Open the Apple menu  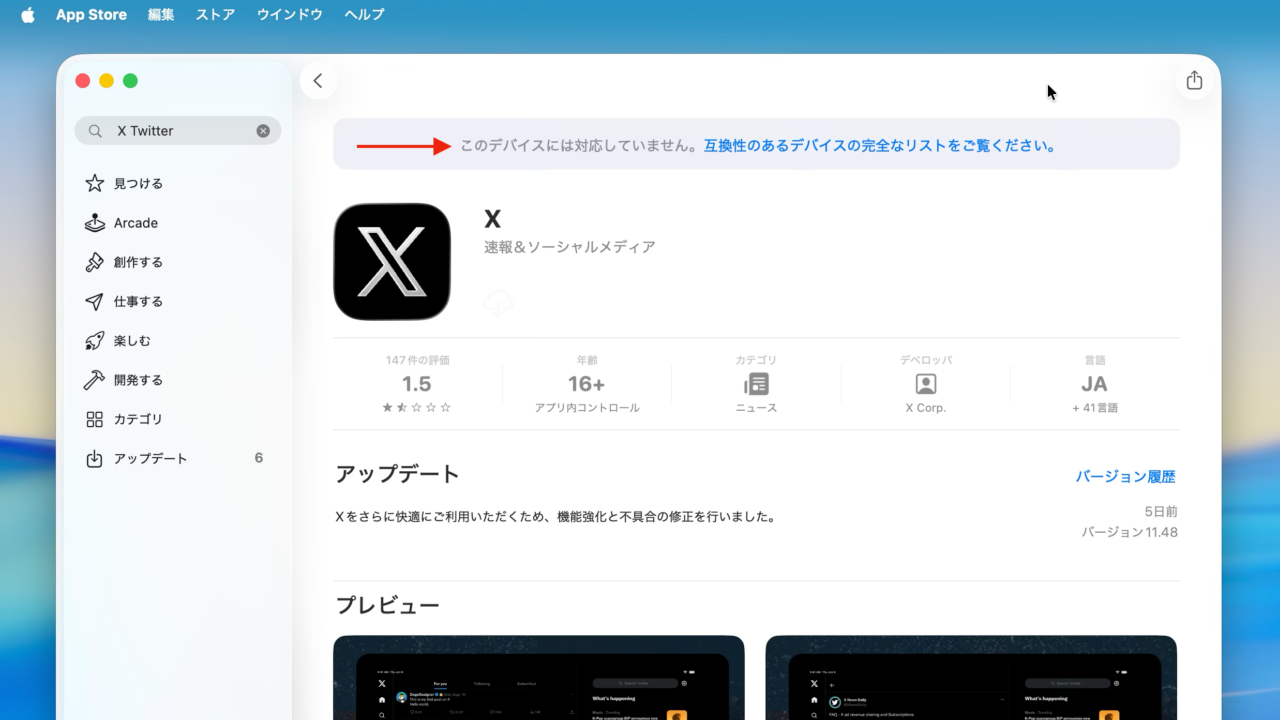click(27, 14)
